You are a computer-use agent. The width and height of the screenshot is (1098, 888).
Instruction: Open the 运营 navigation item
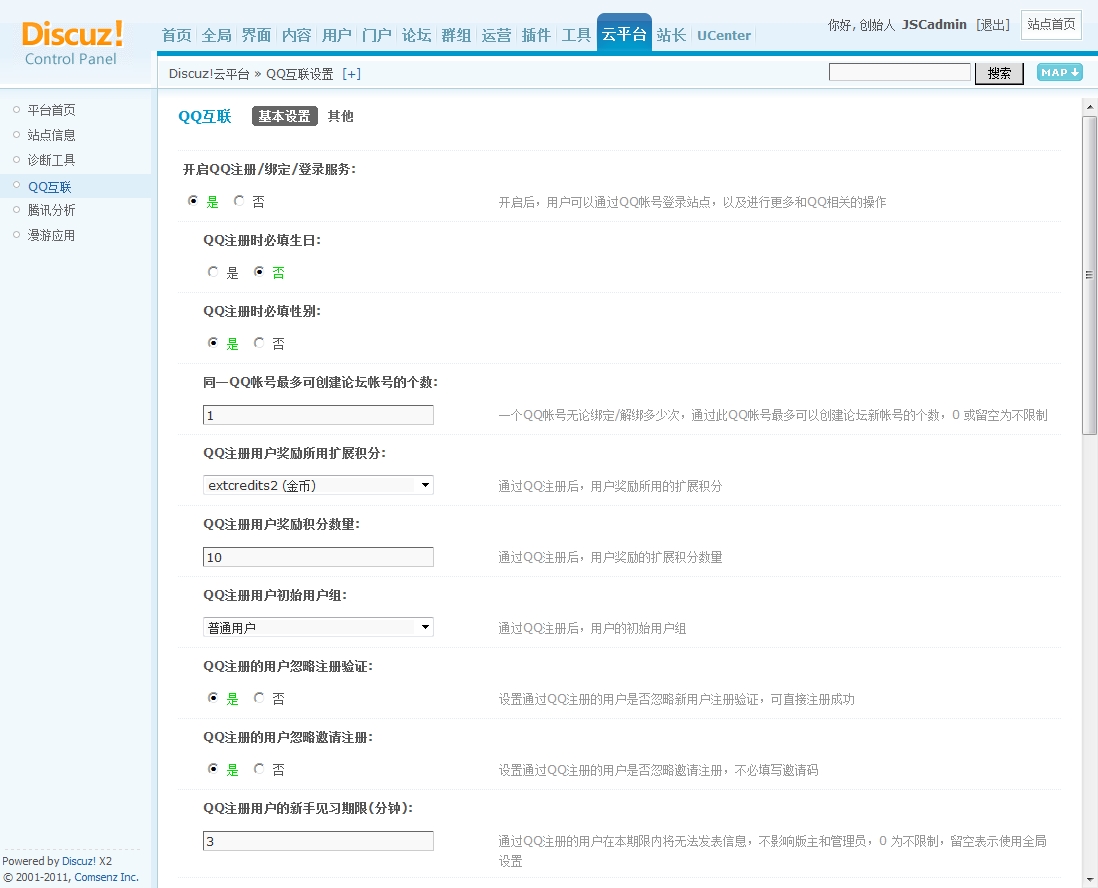click(497, 34)
